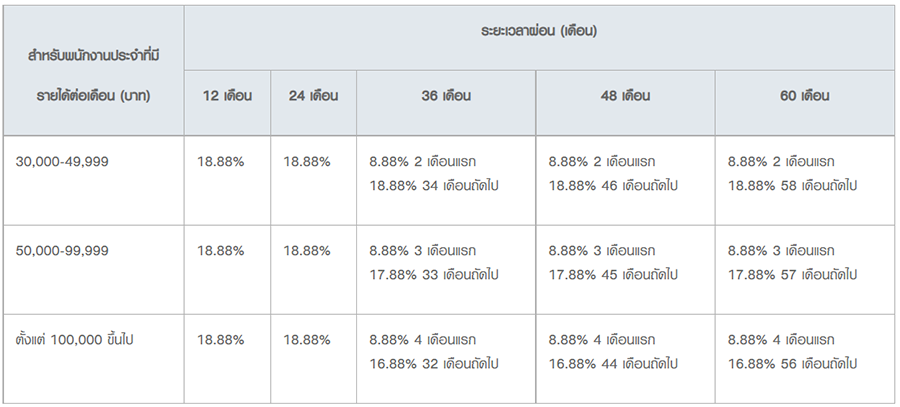
Task: Click 24-month rate for 50,000-99,999 income
Action: tap(307, 250)
